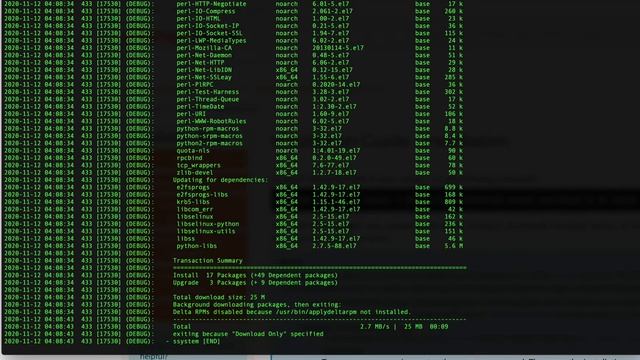Screen dimensions: 640x360
Task: Click the 'libcom_err' package name
Action: point(195,209)
